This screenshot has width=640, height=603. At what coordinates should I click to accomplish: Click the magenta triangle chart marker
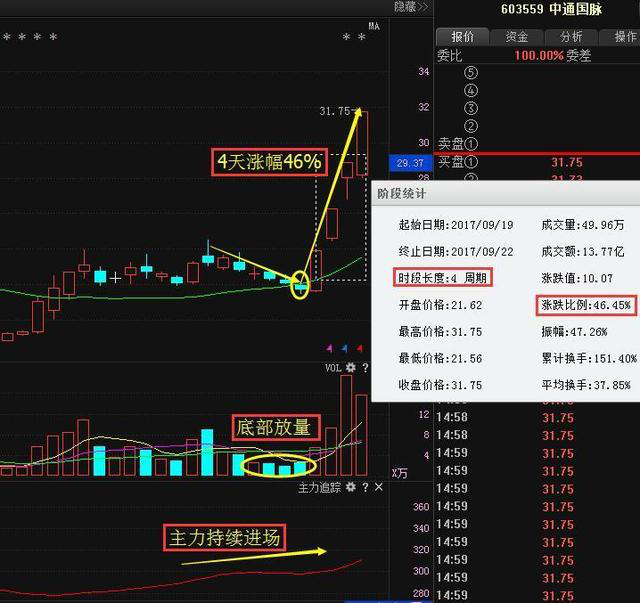pos(329,348)
